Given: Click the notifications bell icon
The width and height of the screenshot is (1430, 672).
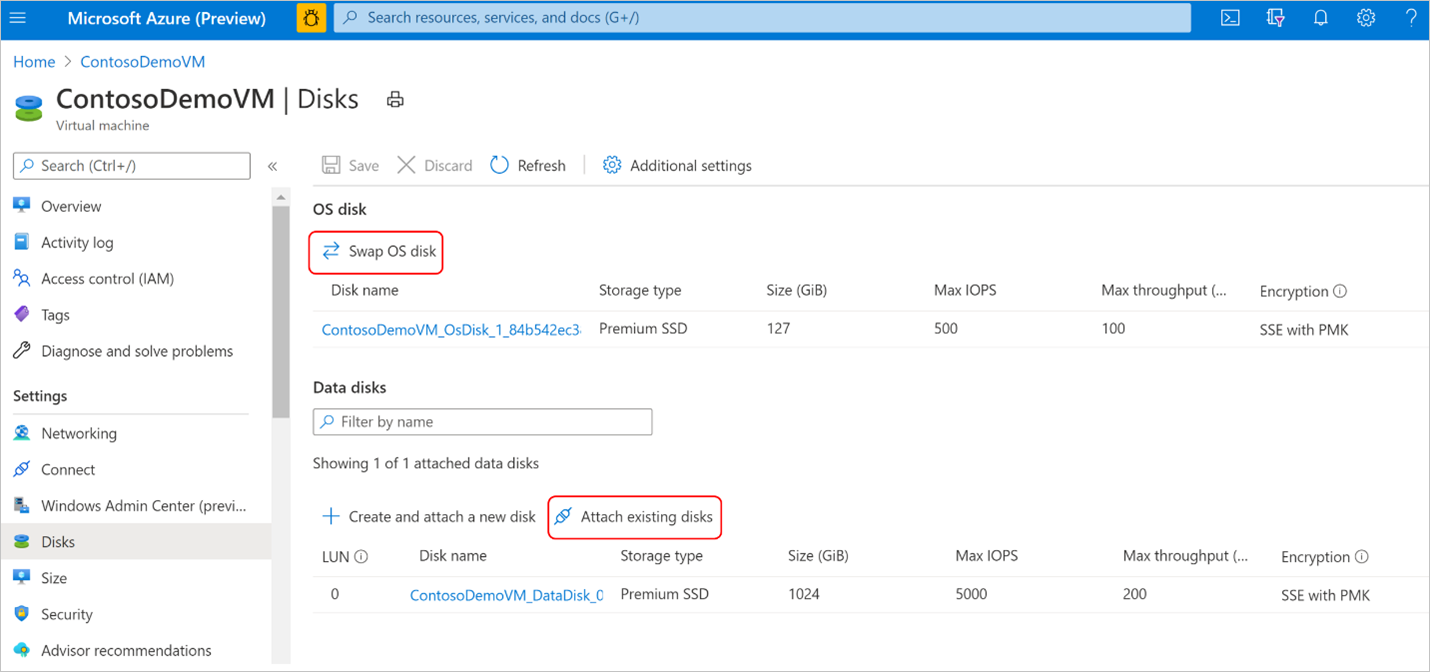Looking at the screenshot, I should click(x=1321, y=18).
